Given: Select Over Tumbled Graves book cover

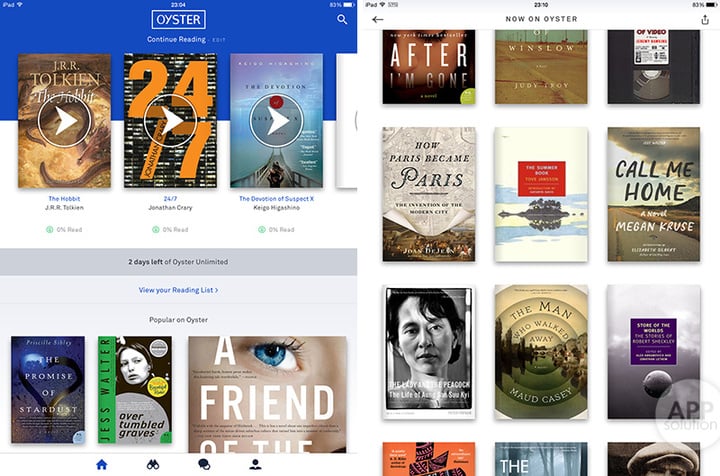Looking at the screenshot, I should 135,390.
